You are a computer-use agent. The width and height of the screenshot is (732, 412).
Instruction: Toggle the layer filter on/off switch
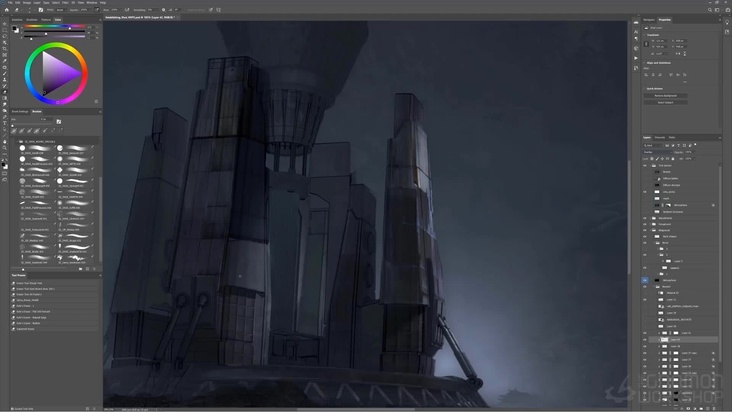coord(695,145)
